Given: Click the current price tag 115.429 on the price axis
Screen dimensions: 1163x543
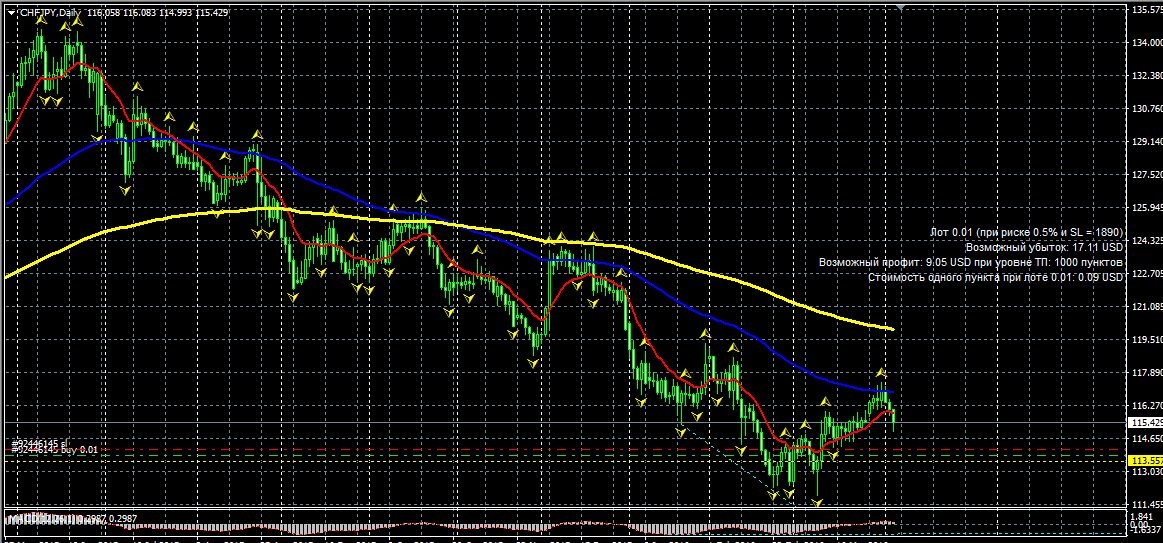Looking at the screenshot, I should click(1144, 422).
